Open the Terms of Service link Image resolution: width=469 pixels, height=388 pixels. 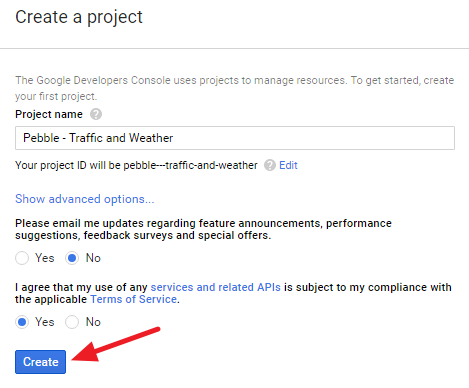point(133,299)
